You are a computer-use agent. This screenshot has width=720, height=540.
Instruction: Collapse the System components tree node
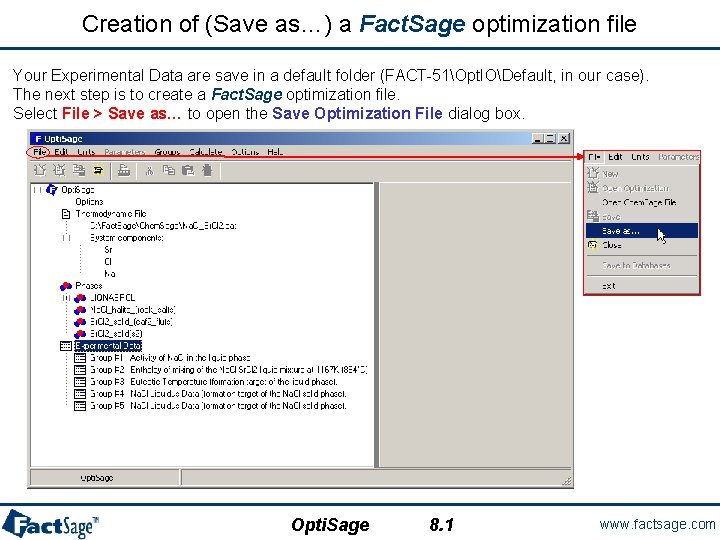coord(67,238)
